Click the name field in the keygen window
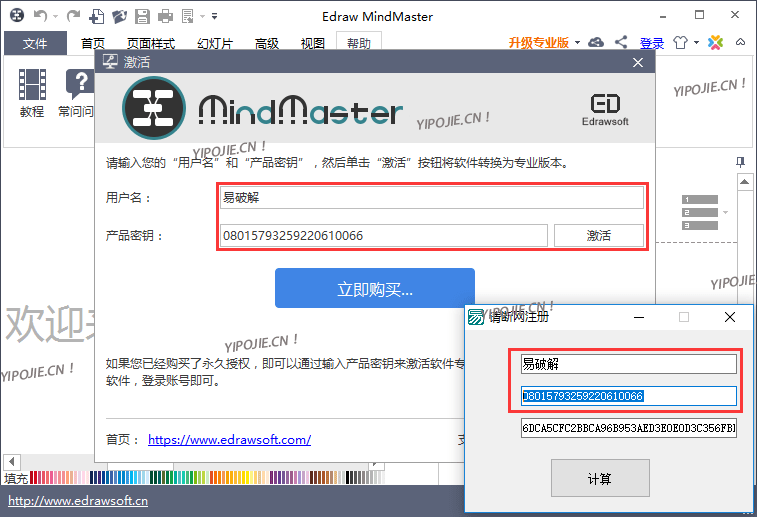Viewport: 757px width, 517px height. 629,364
